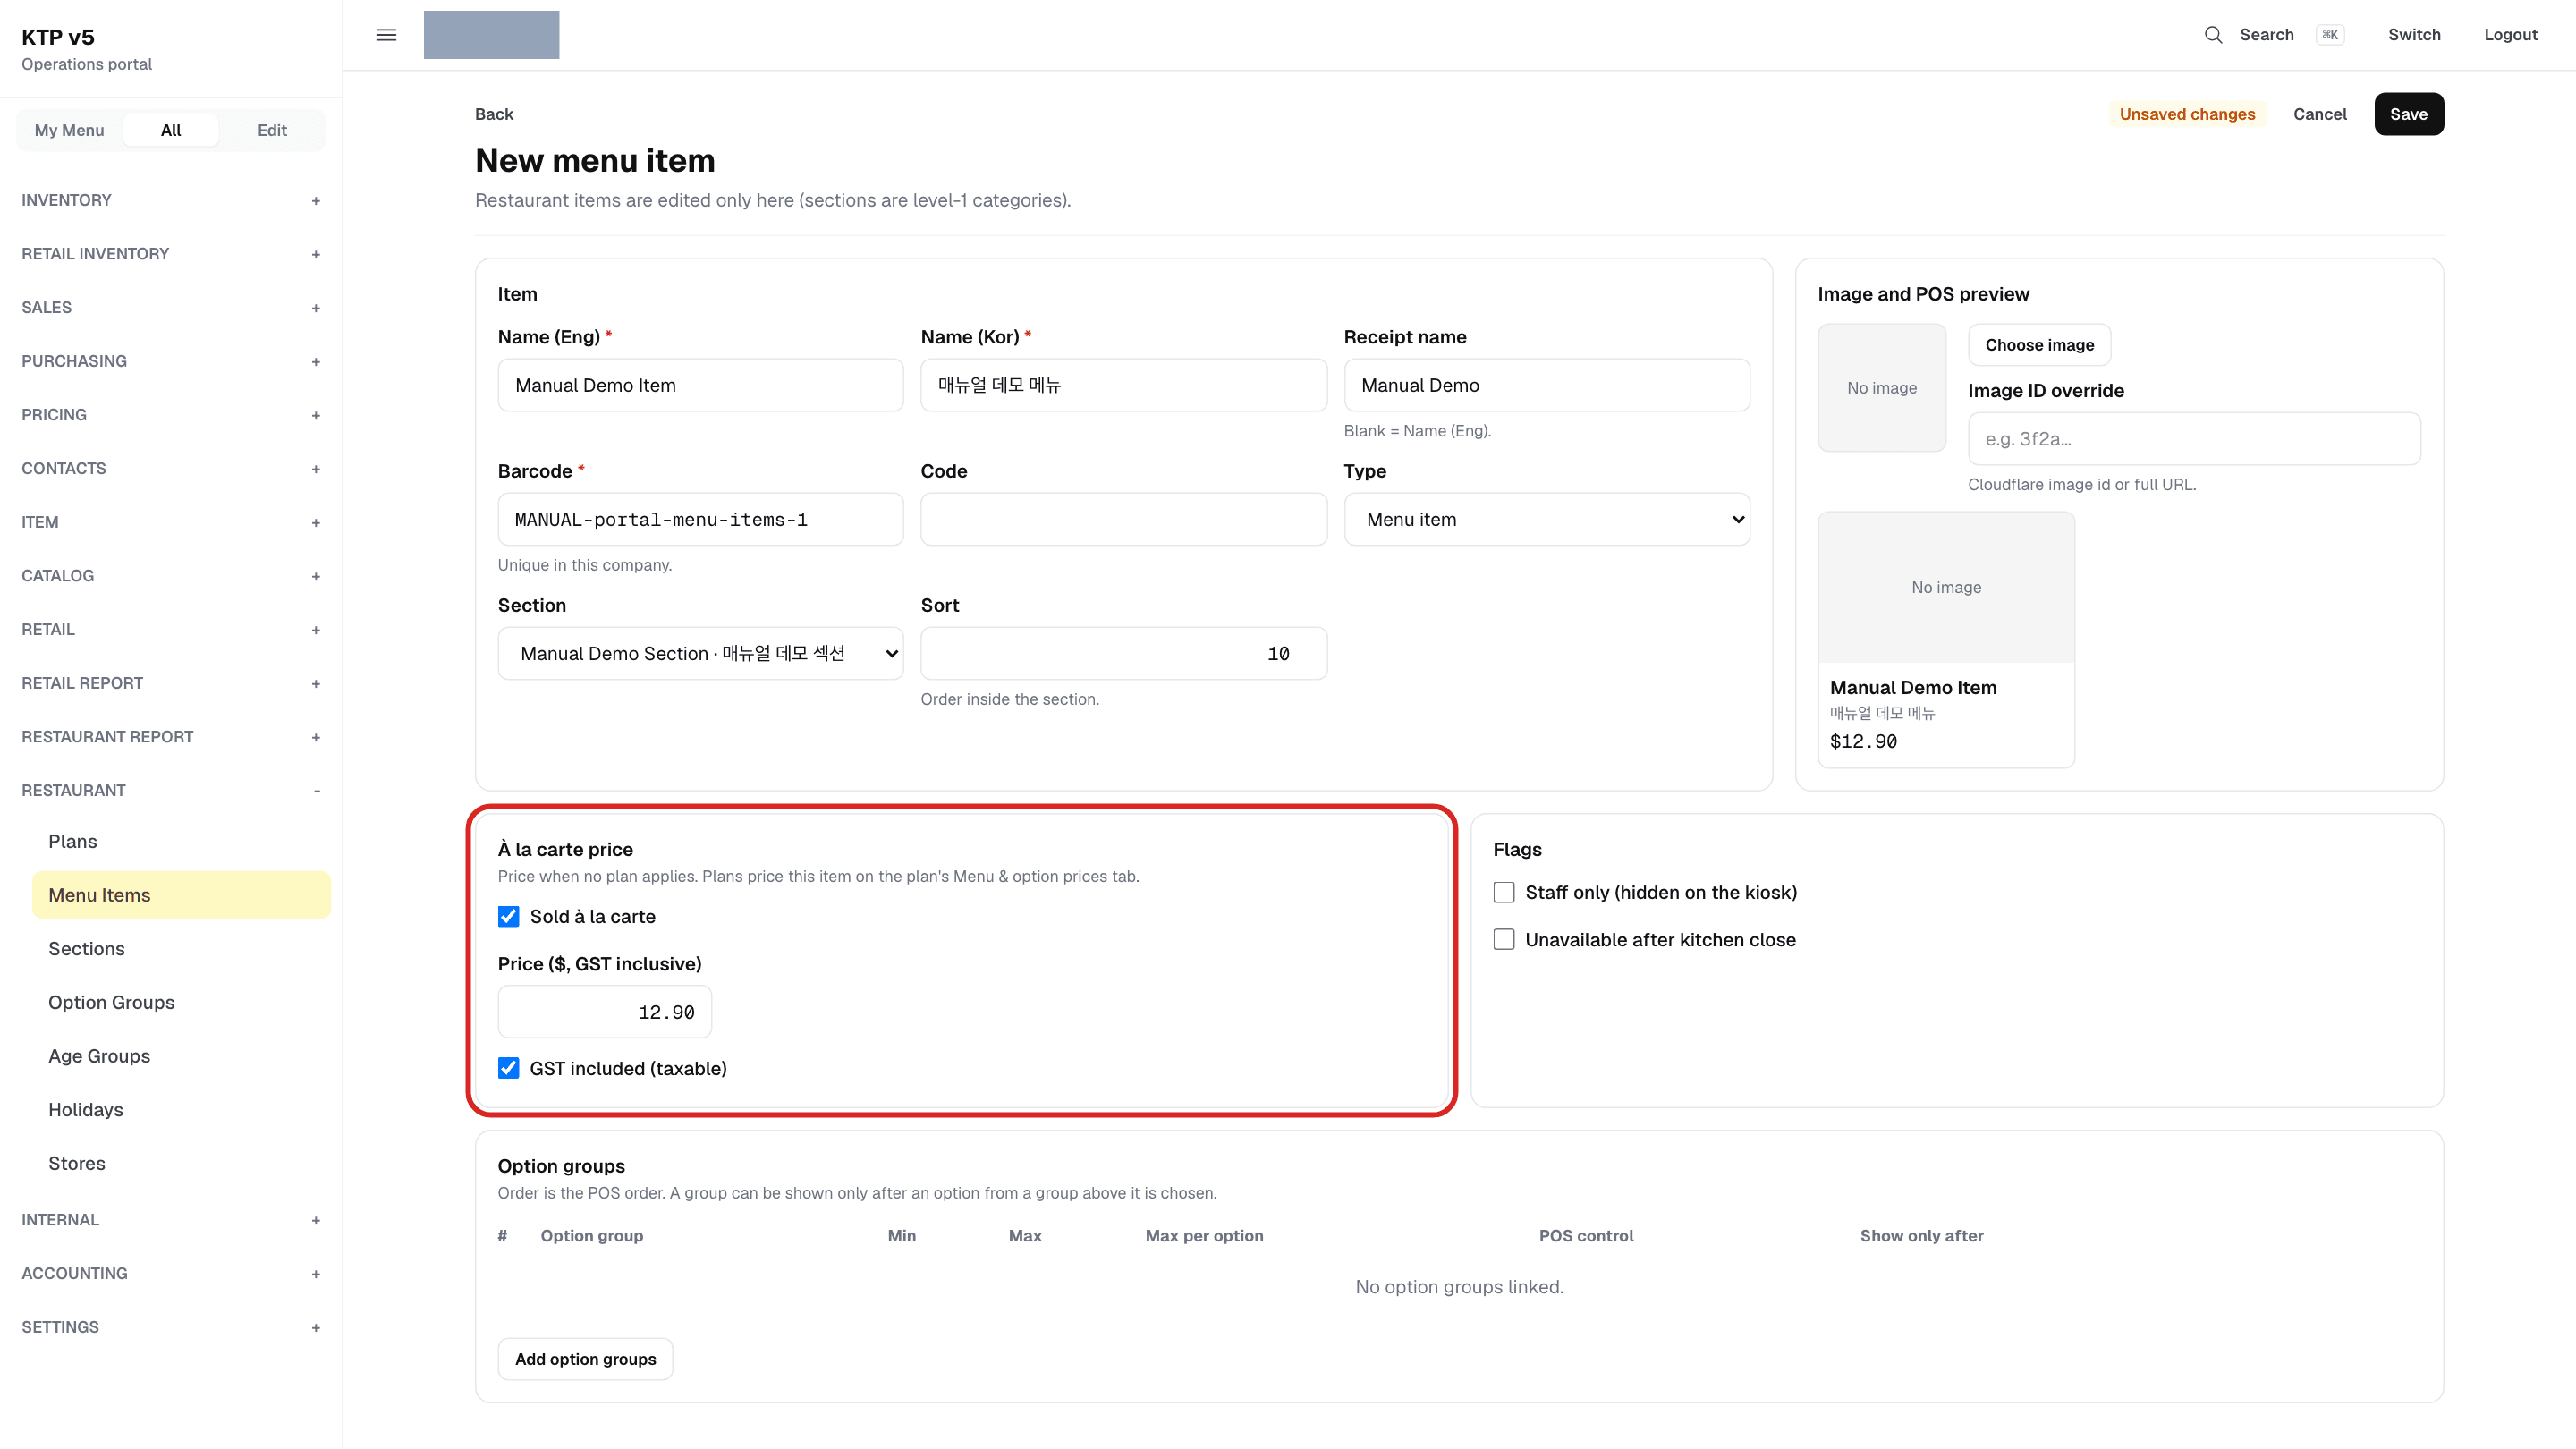The width and height of the screenshot is (2576, 1449).
Task: Uncheck the Sold à la carte checkbox
Action: [x=509, y=916]
